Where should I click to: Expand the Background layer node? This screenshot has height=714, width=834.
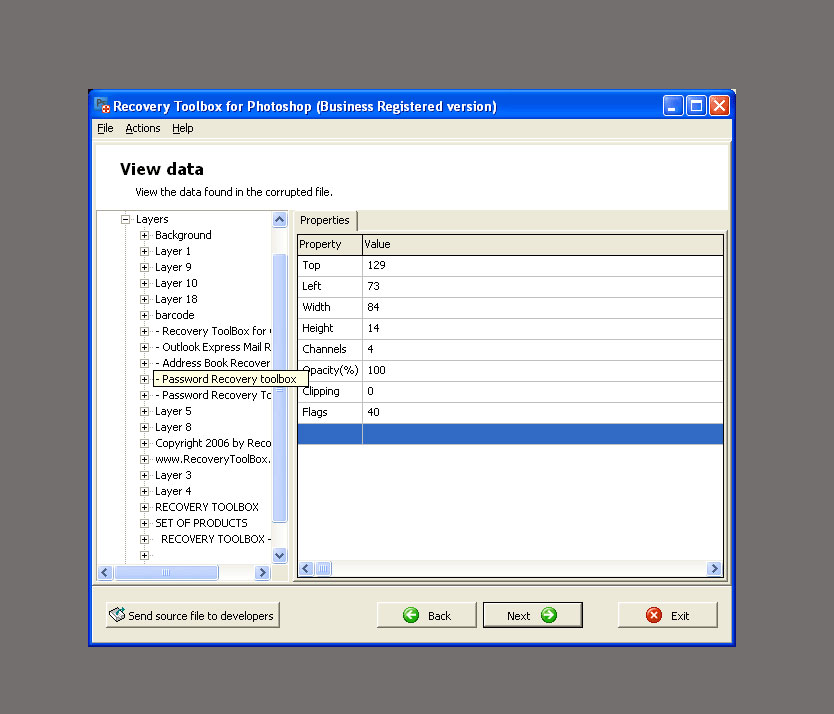(x=144, y=235)
